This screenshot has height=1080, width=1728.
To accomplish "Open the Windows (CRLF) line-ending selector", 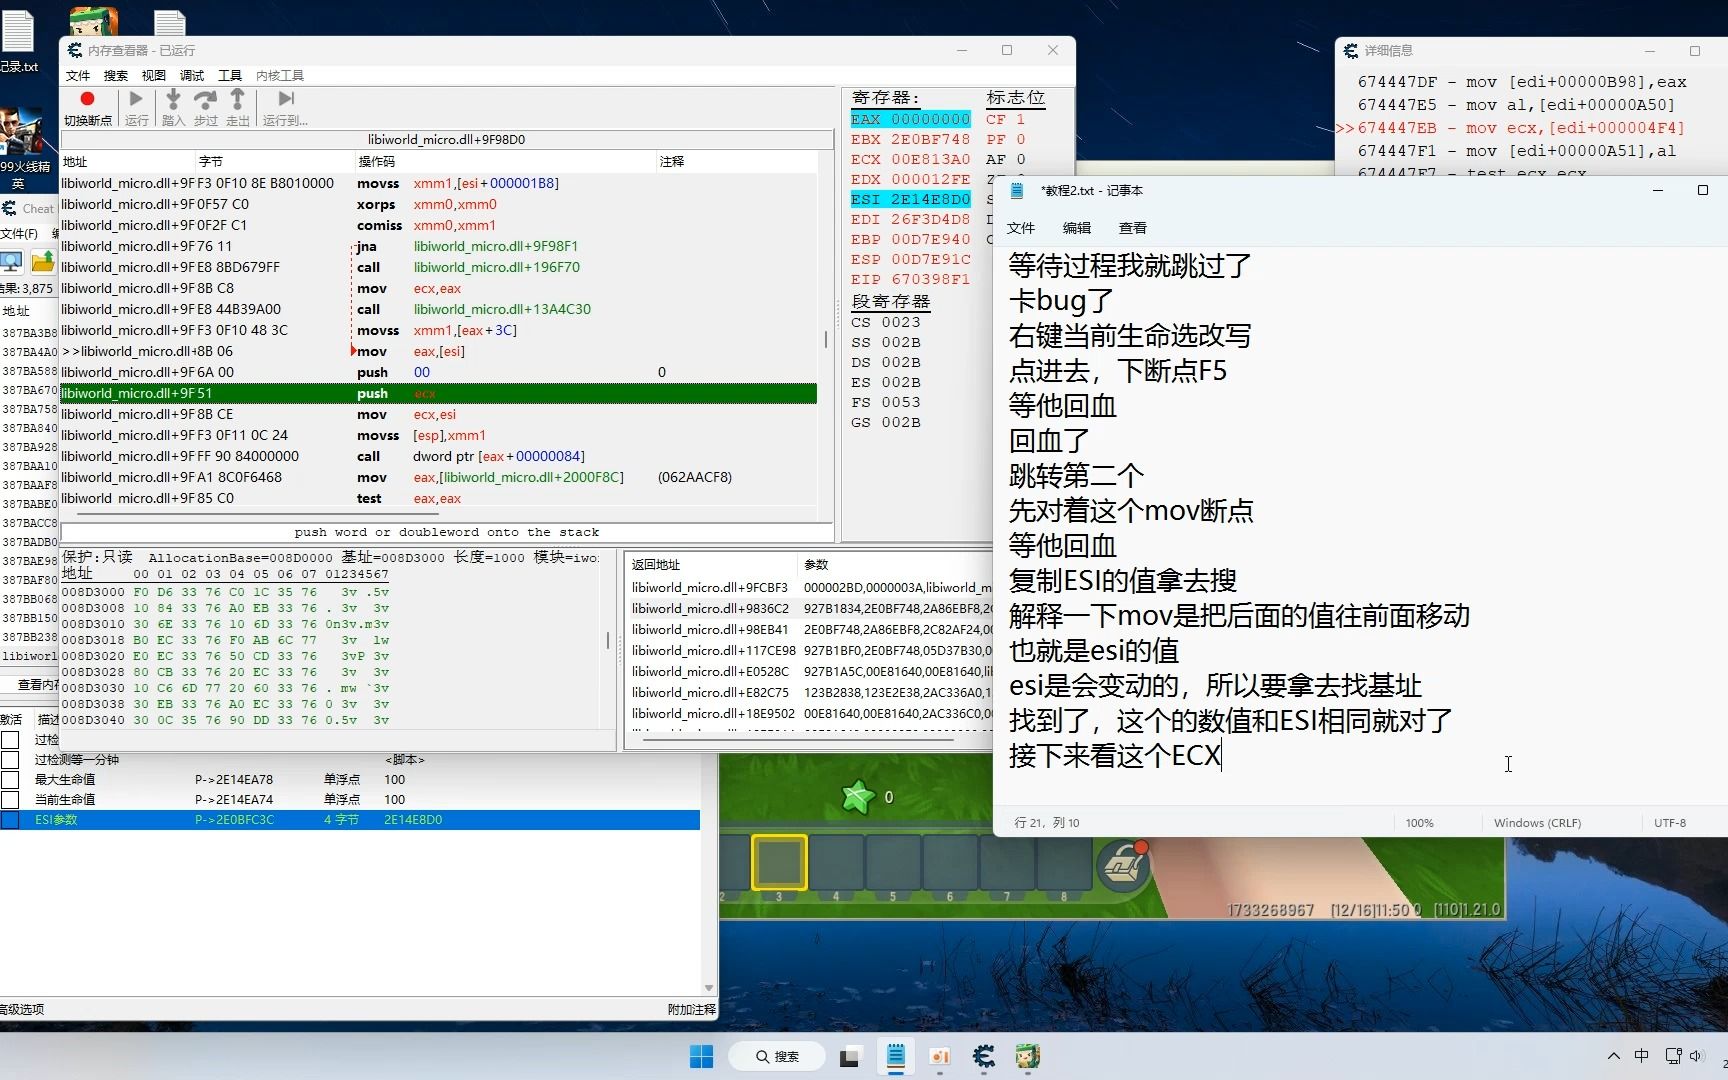I will [x=1536, y=822].
